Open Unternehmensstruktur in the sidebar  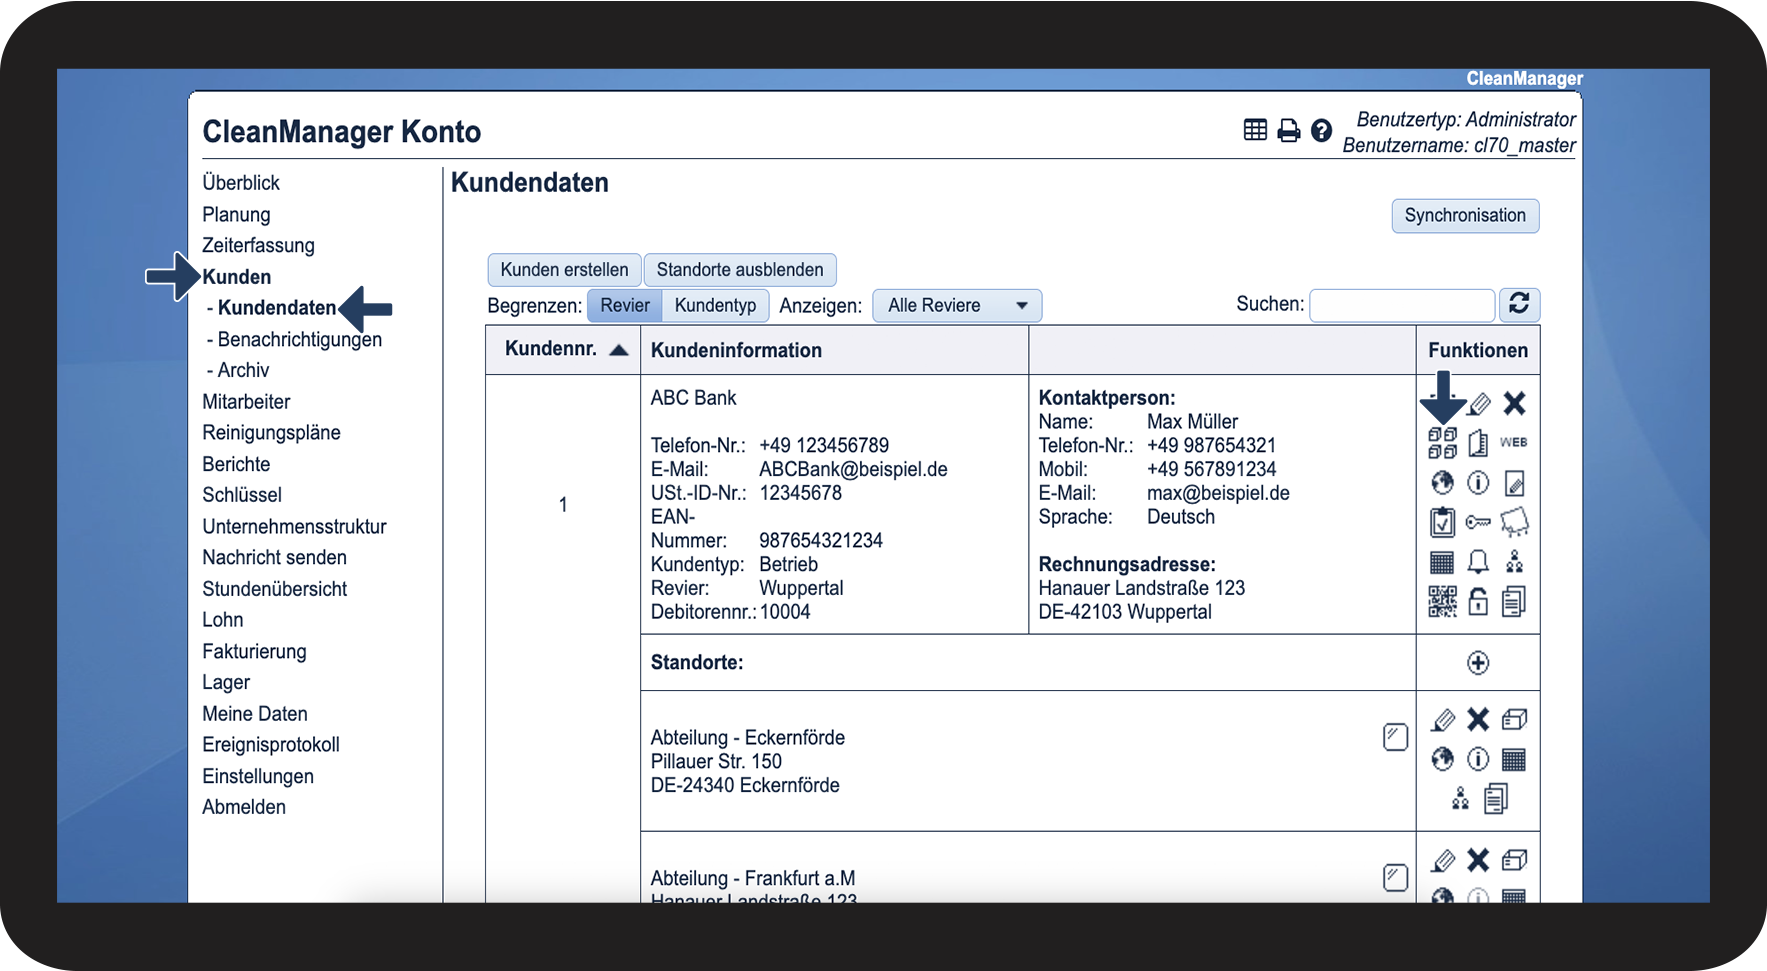pyautogui.click(x=294, y=526)
